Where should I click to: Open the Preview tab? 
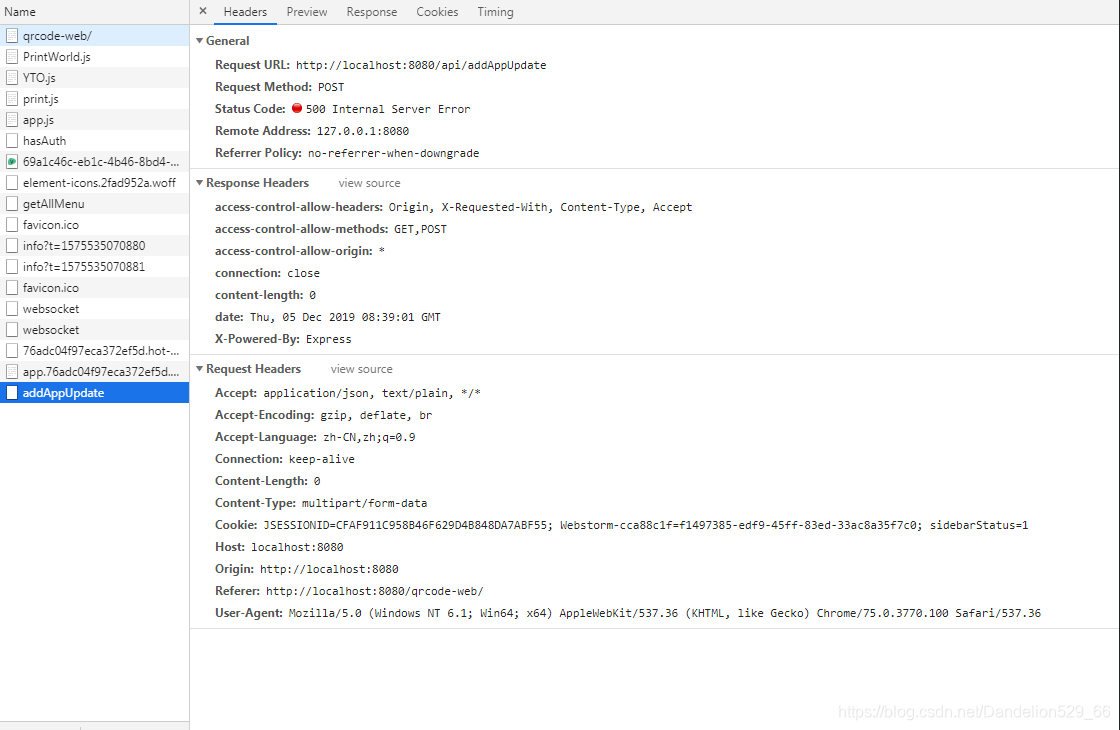click(x=306, y=12)
